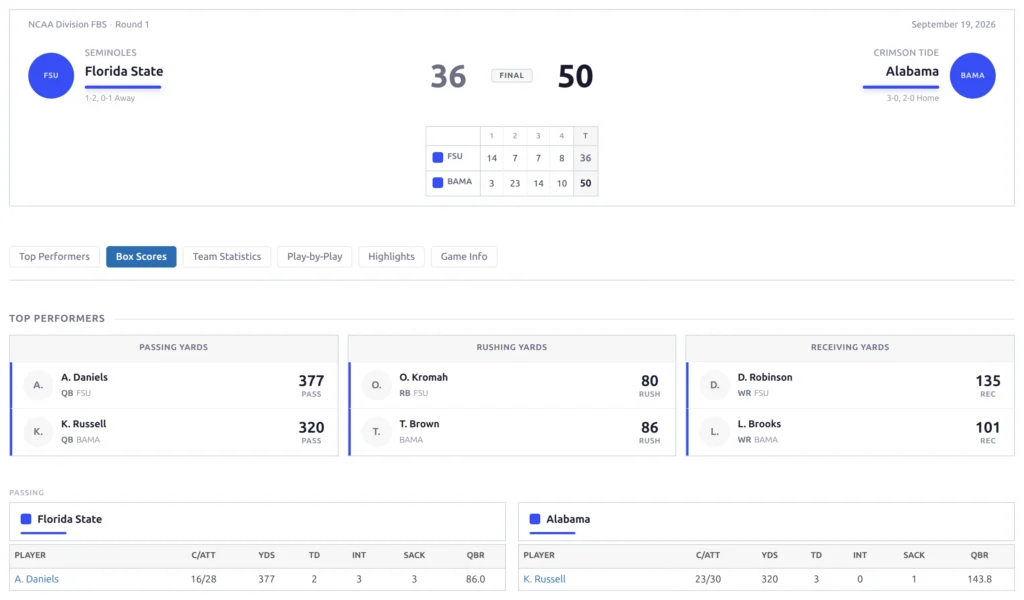Open A. Daniels player link in Passing table
The height and width of the screenshot is (600, 1024).
(x=37, y=579)
